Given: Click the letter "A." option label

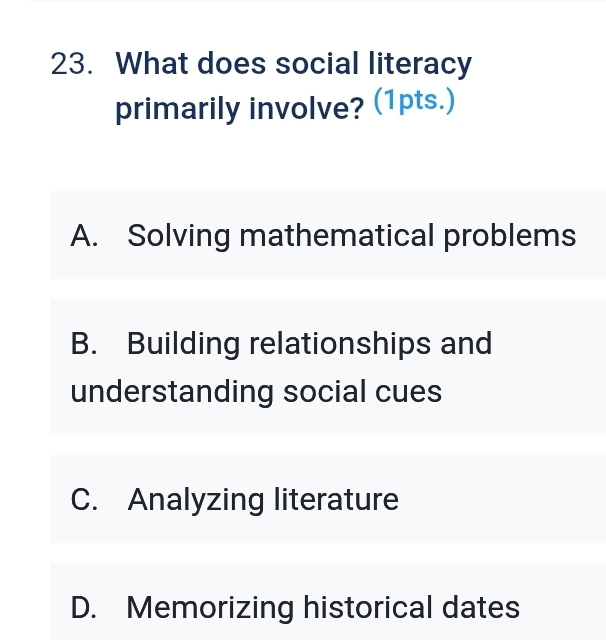Looking at the screenshot, I should click(x=86, y=237).
